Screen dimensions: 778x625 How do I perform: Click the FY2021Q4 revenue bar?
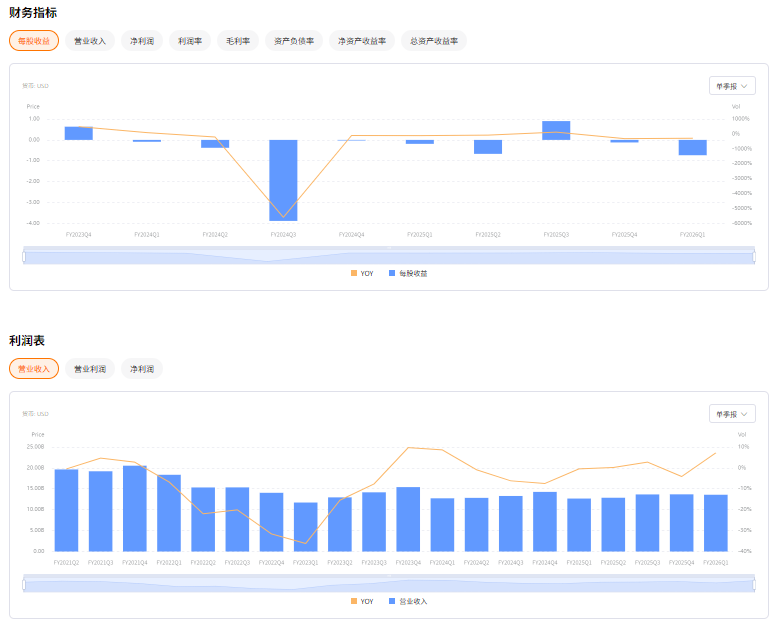(134, 508)
